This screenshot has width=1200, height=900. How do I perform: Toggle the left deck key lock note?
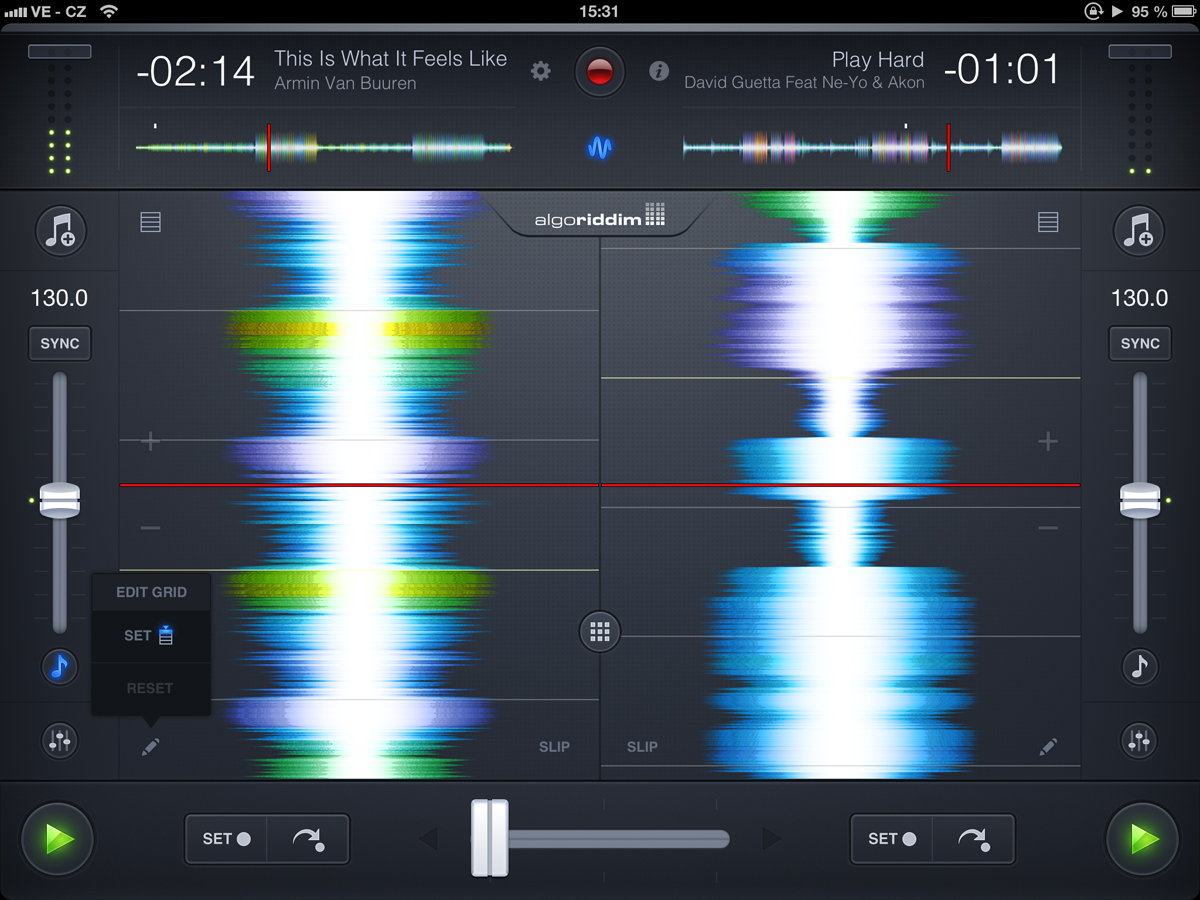click(x=60, y=666)
